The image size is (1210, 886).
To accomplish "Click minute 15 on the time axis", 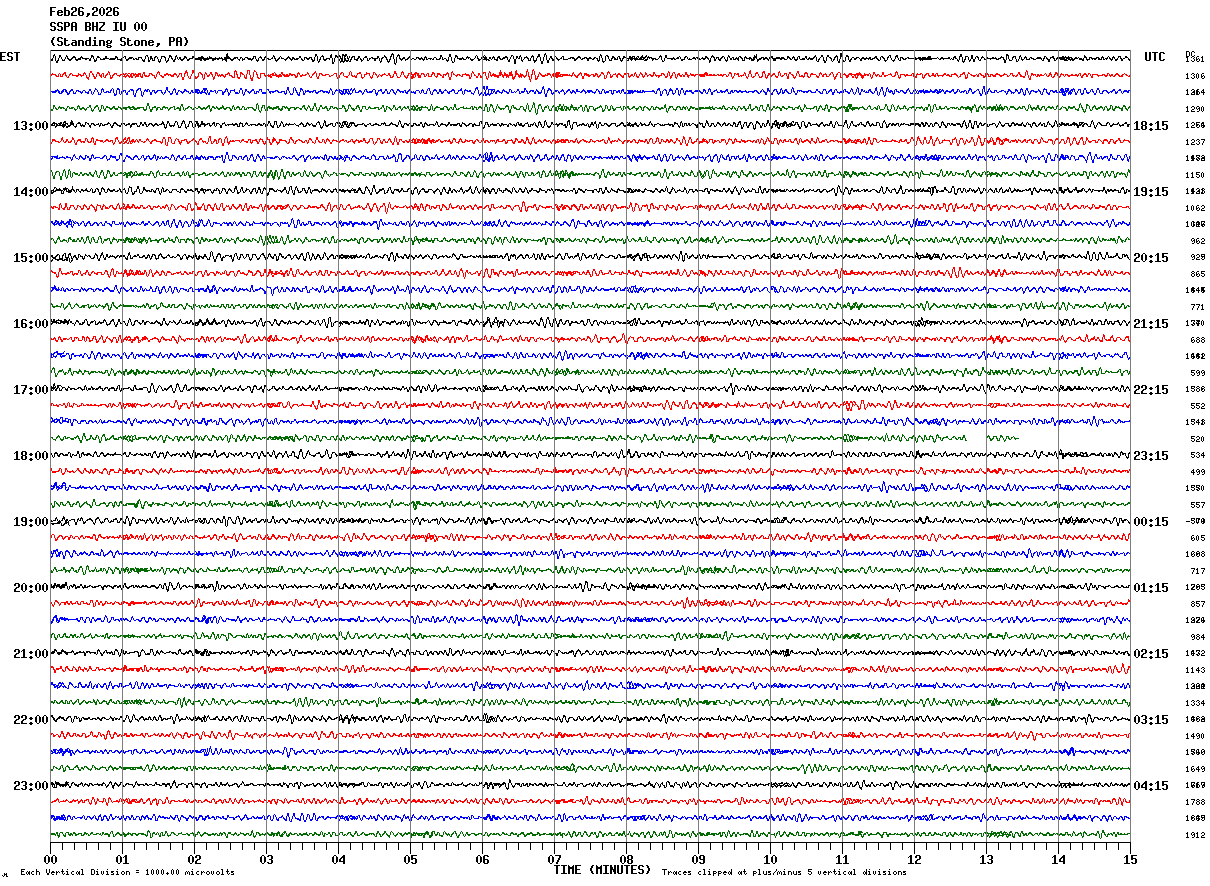I will [x=1130, y=859].
